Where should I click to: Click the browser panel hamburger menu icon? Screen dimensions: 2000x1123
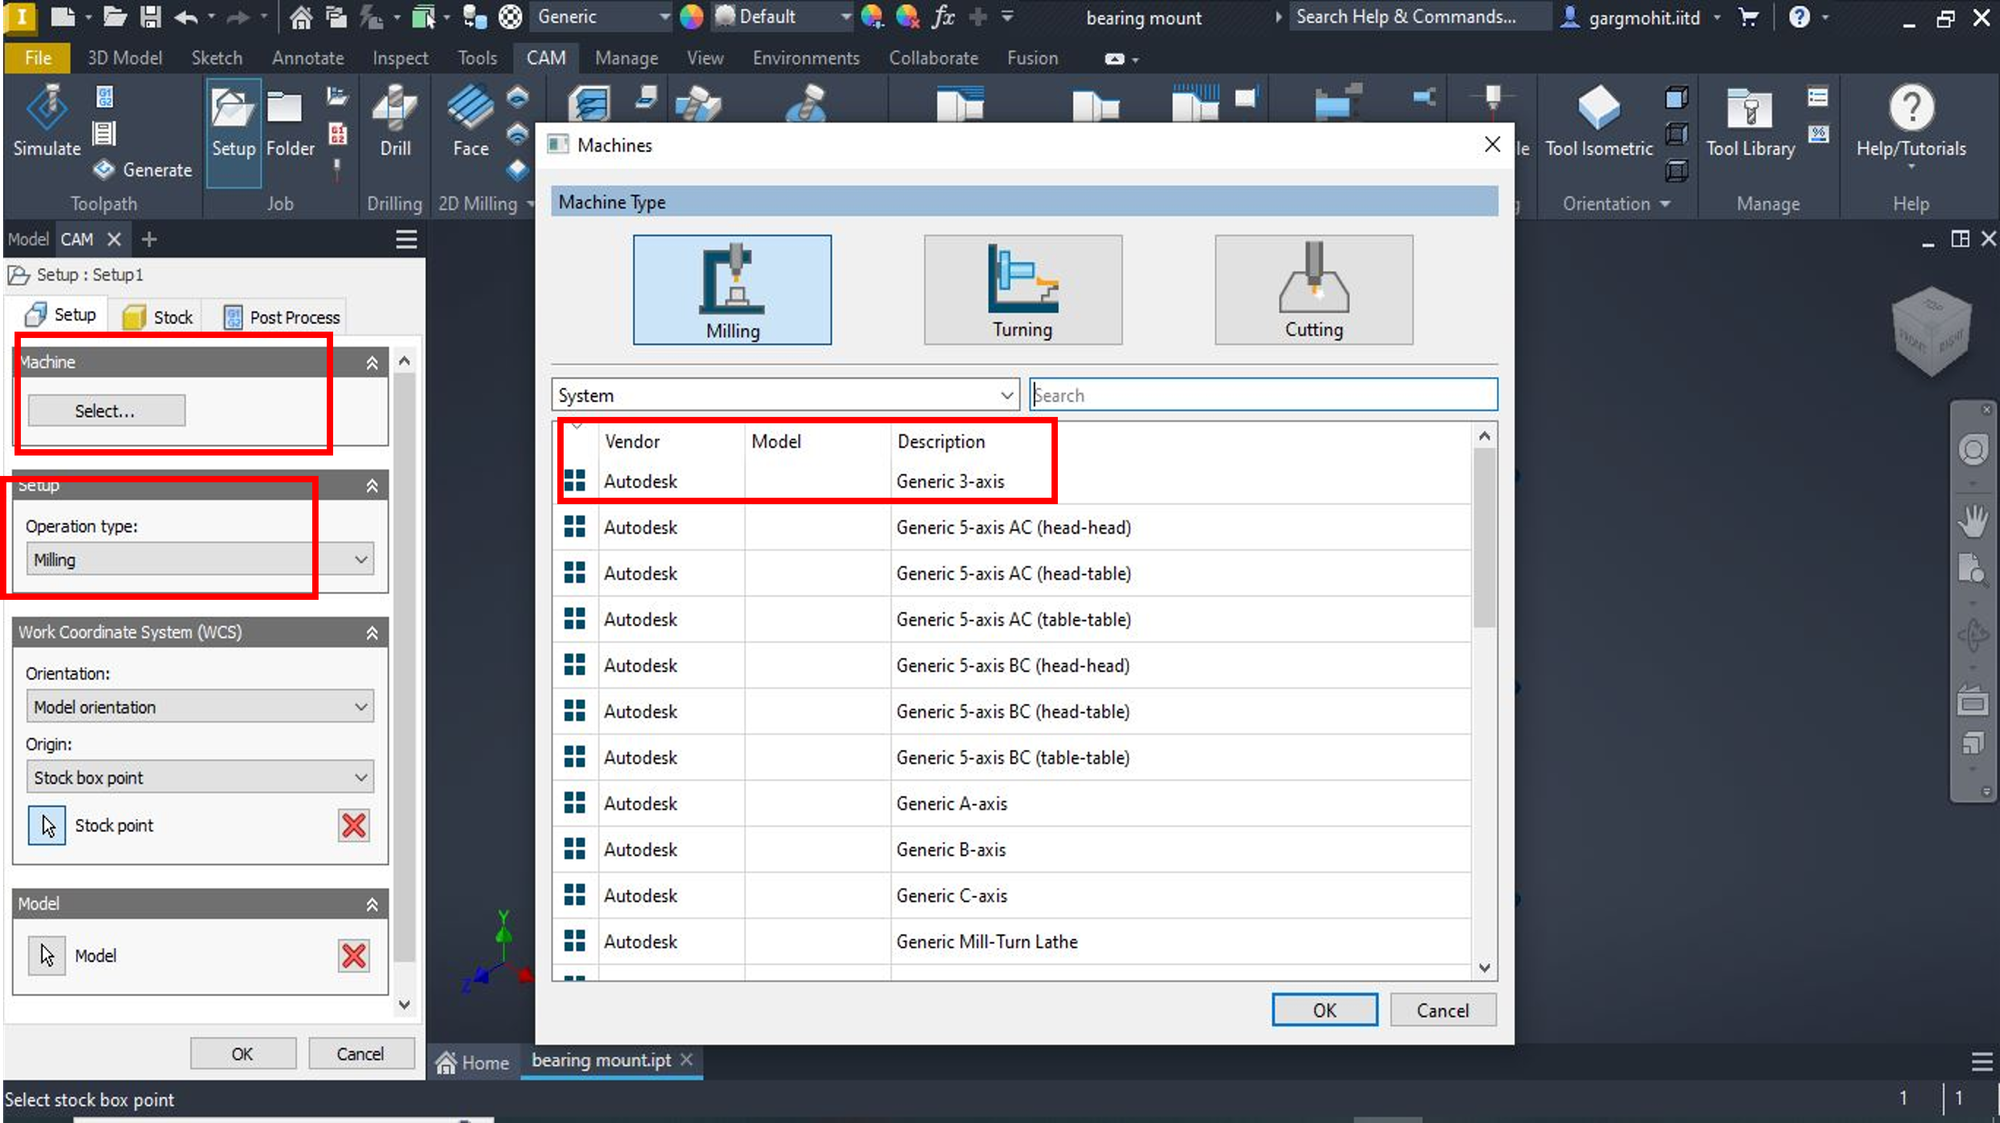click(x=406, y=240)
